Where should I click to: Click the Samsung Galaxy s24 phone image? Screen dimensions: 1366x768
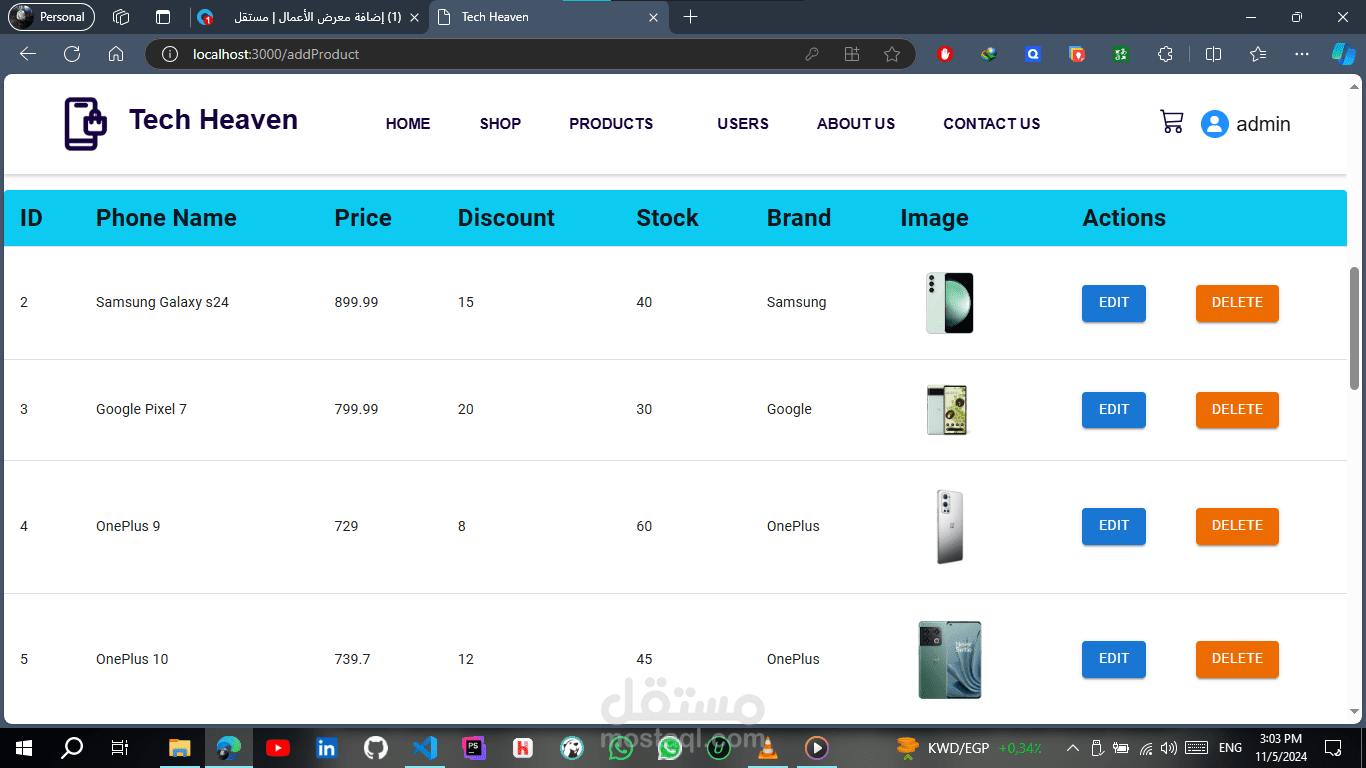(949, 302)
